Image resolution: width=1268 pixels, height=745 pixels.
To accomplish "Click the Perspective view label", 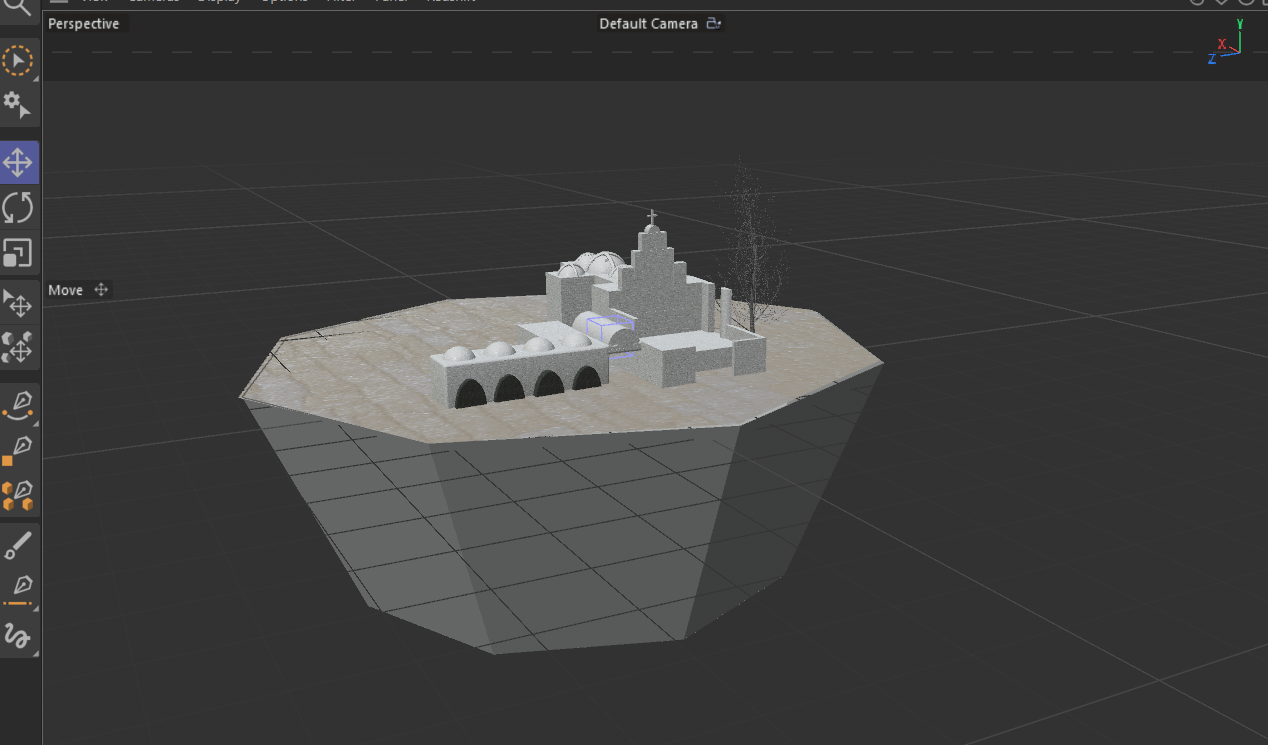I will click(84, 24).
